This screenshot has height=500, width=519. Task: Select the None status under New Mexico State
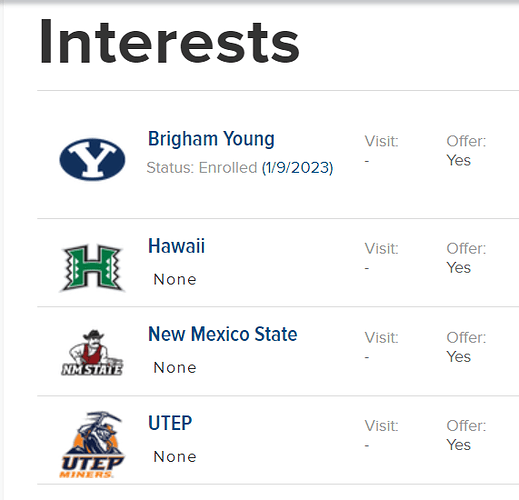[175, 368]
